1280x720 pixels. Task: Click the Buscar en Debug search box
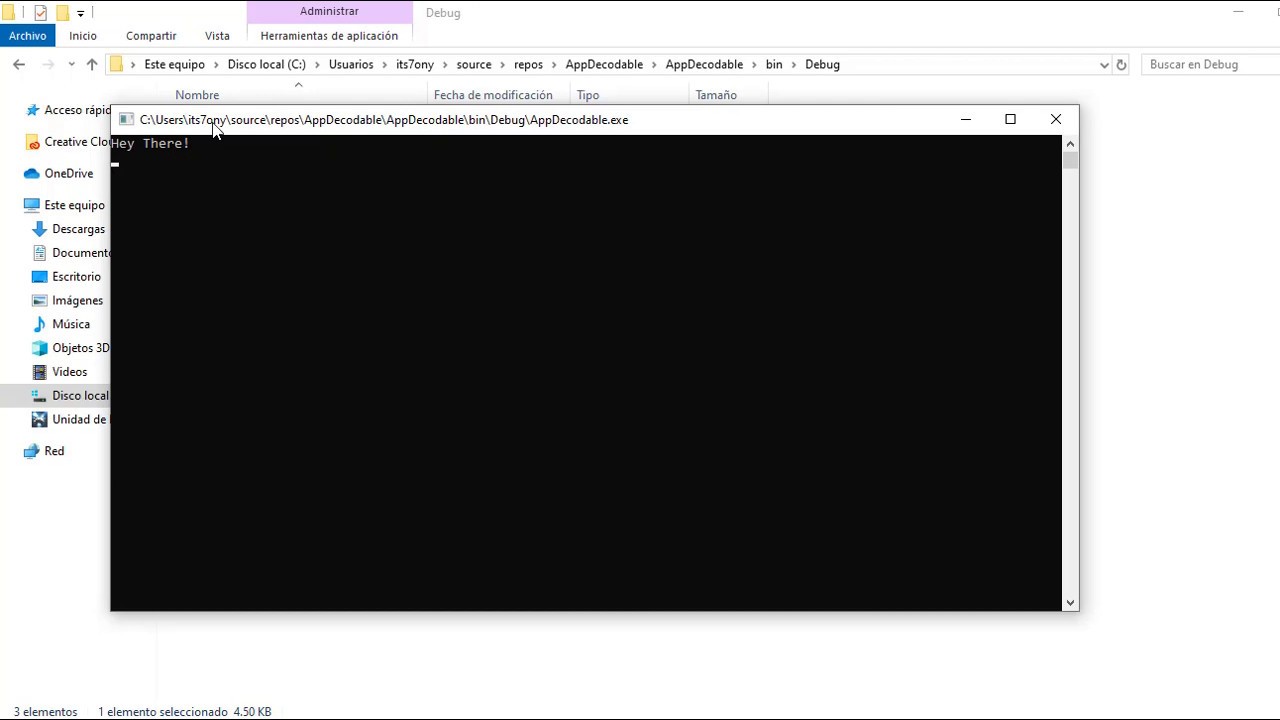tap(1210, 64)
